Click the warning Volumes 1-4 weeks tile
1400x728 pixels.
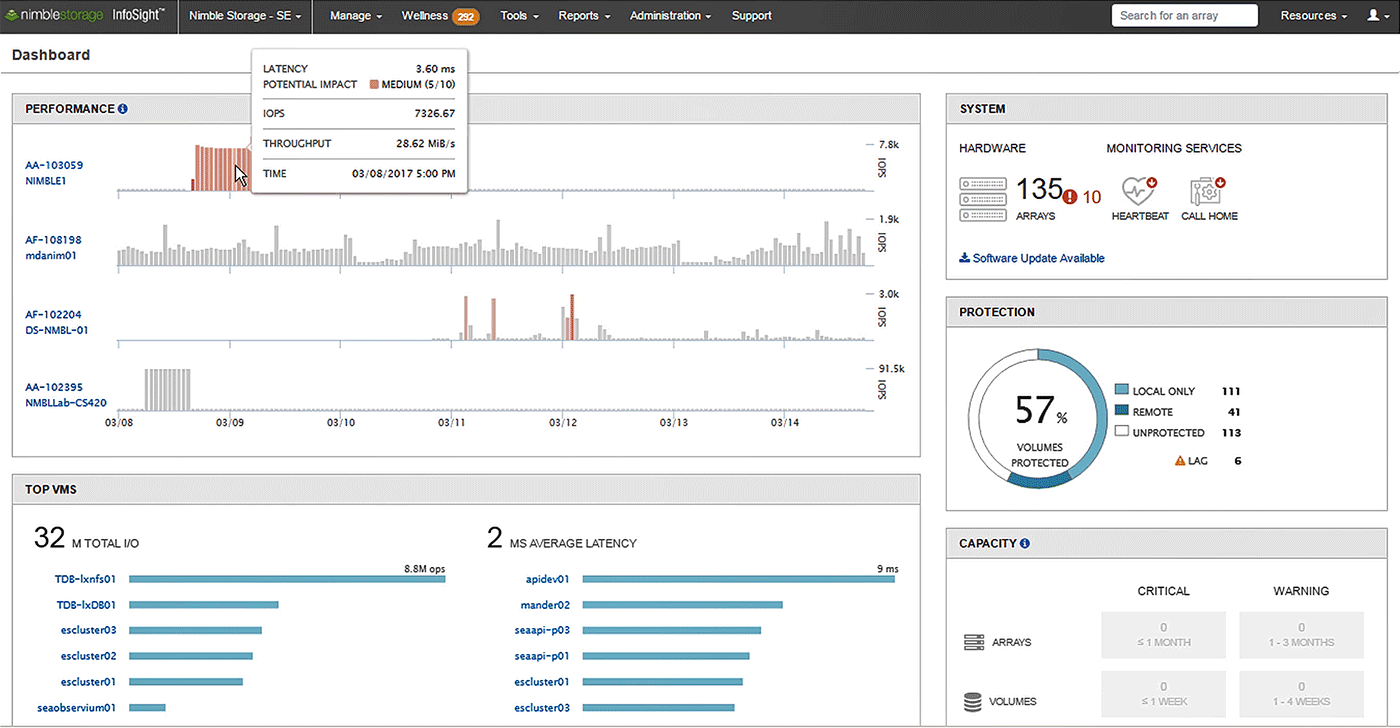1301,694
